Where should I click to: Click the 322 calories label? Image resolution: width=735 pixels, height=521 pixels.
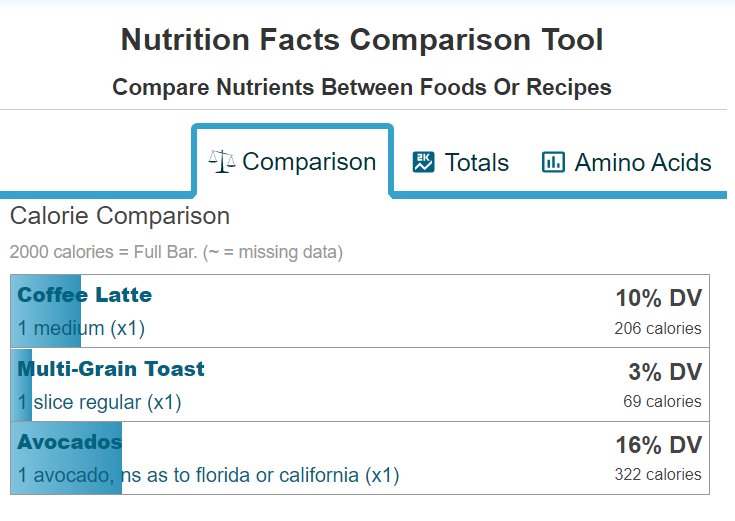click(658, 474)
